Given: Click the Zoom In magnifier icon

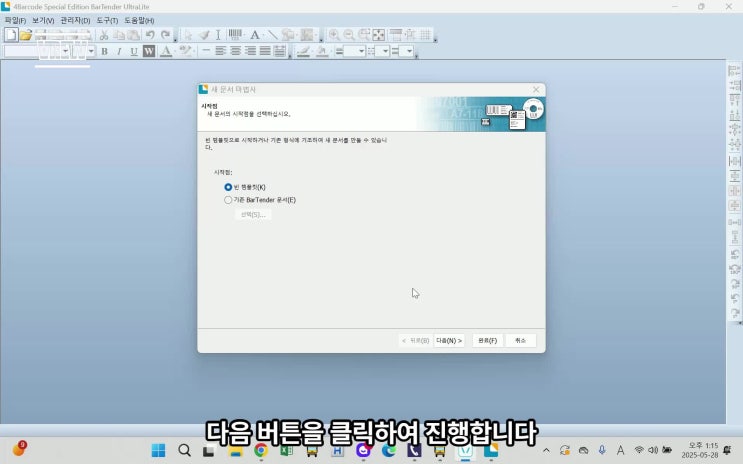Looking at the screenshot, I should click(333, 35).
